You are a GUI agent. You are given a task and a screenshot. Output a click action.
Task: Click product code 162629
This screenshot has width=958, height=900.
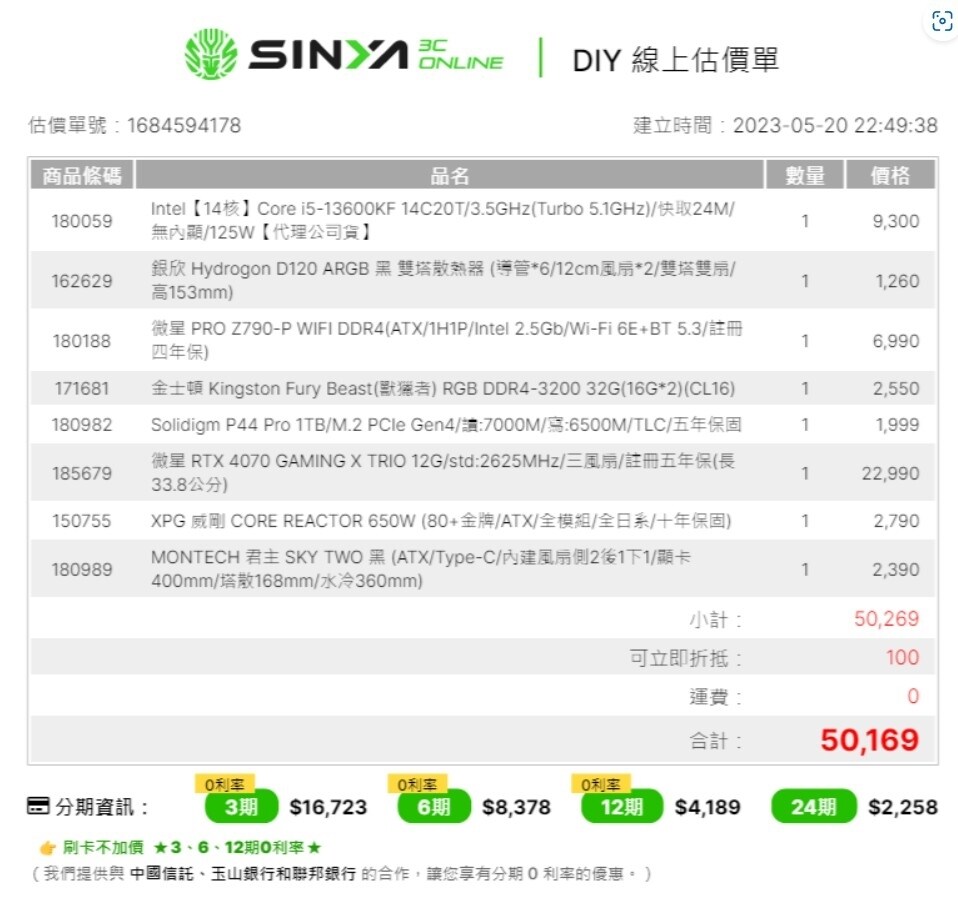click(82, 281)
